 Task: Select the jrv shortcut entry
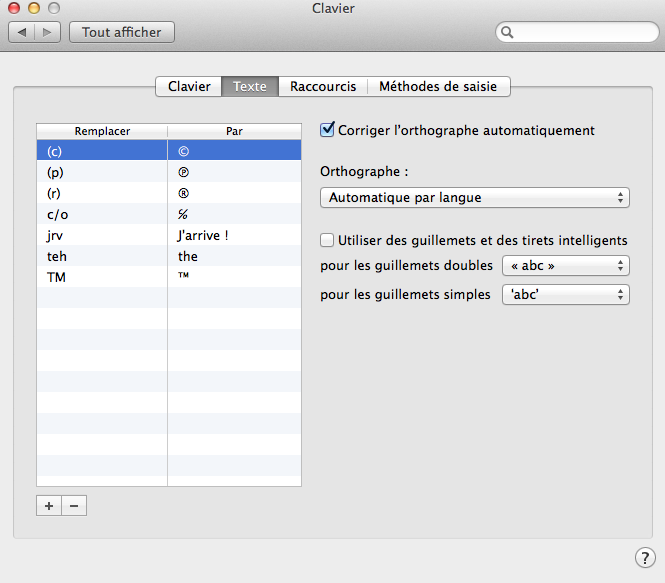tap(102, 235)
